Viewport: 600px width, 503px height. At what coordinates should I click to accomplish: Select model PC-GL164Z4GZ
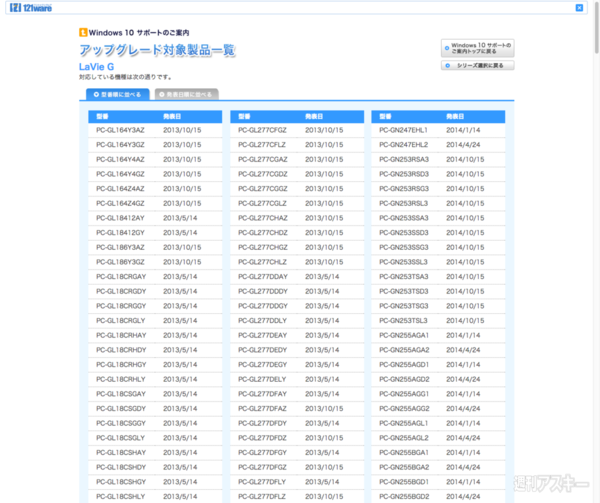click(x=120, y=203)
